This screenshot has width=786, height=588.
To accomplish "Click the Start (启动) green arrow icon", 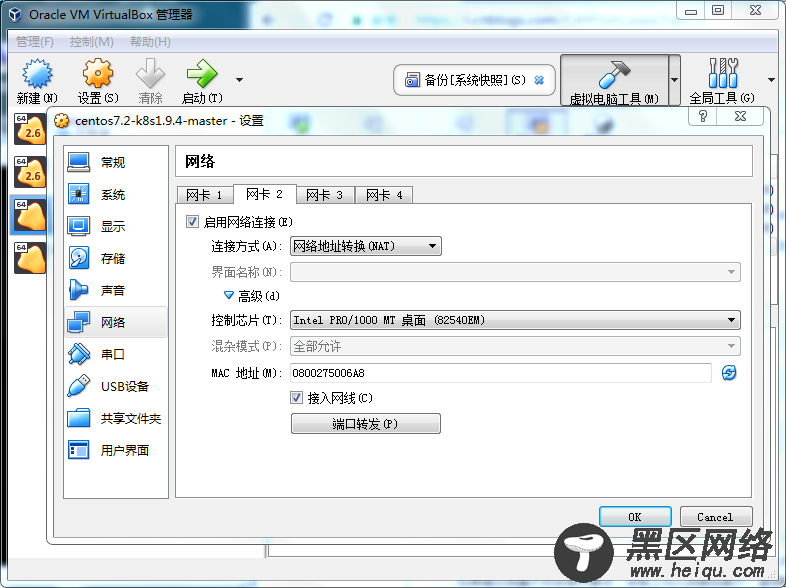I will (x=202, y=73).
